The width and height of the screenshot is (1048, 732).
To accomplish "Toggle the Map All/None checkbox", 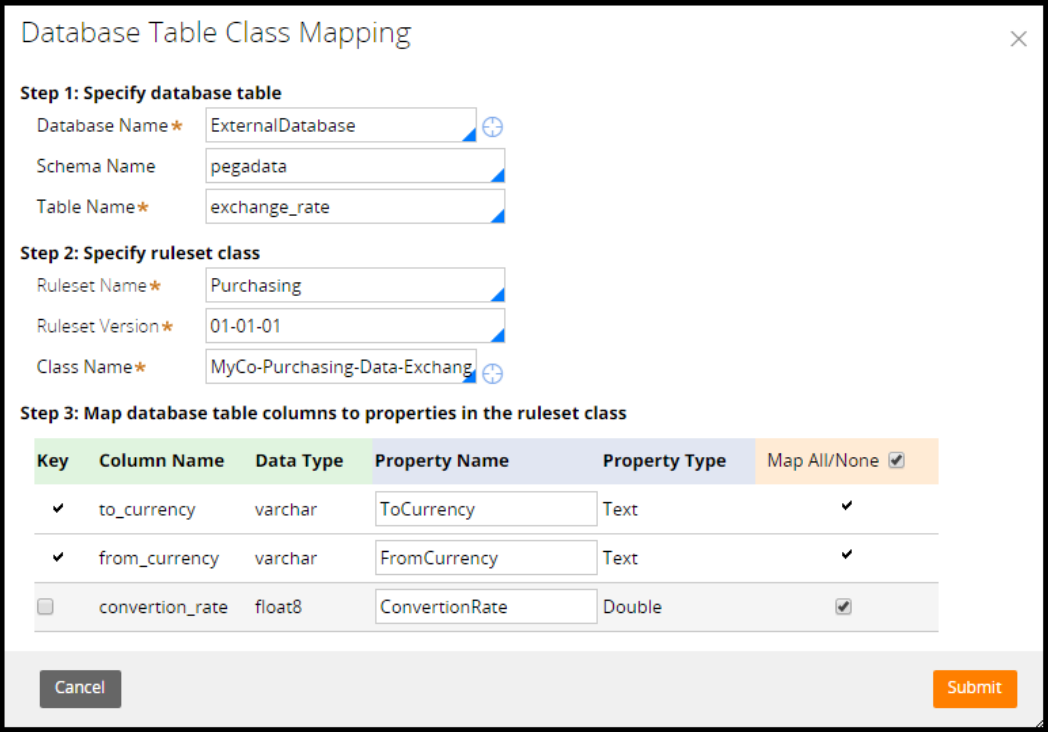I will coord(896,461).
